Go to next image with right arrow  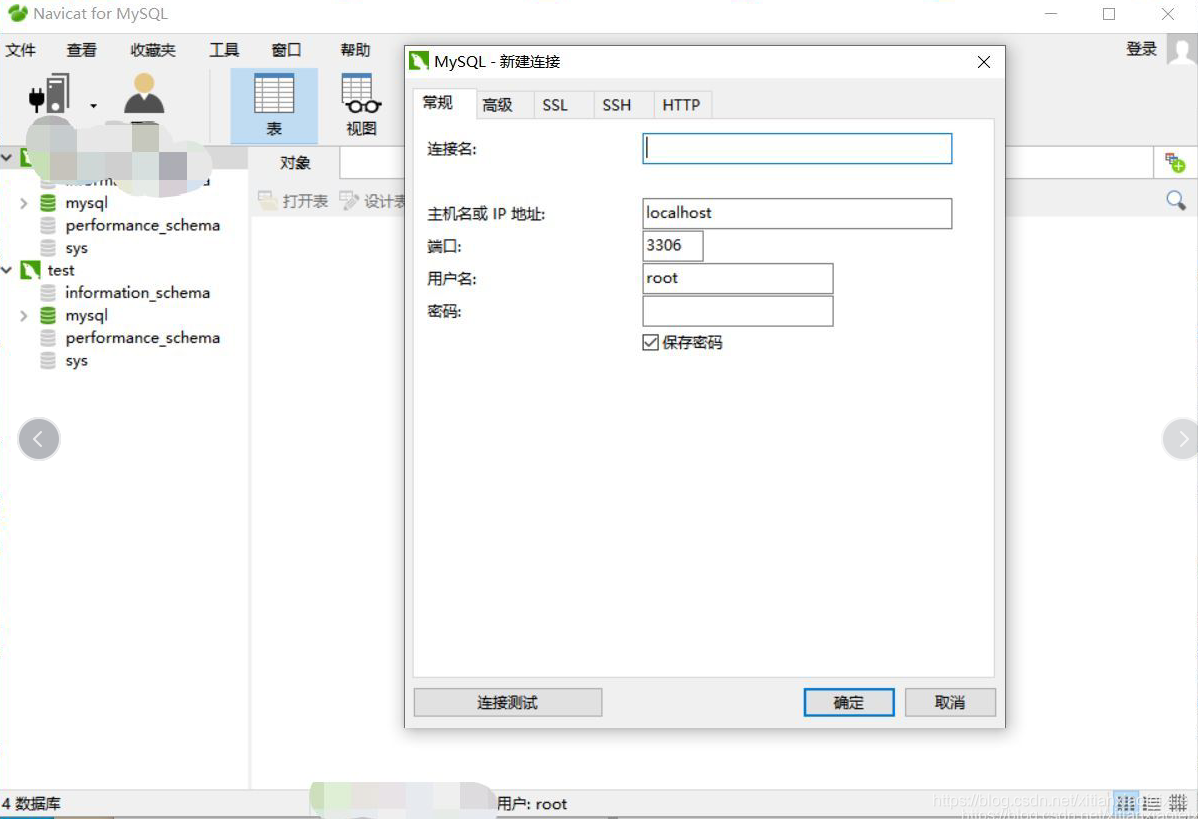(1181, 439)
